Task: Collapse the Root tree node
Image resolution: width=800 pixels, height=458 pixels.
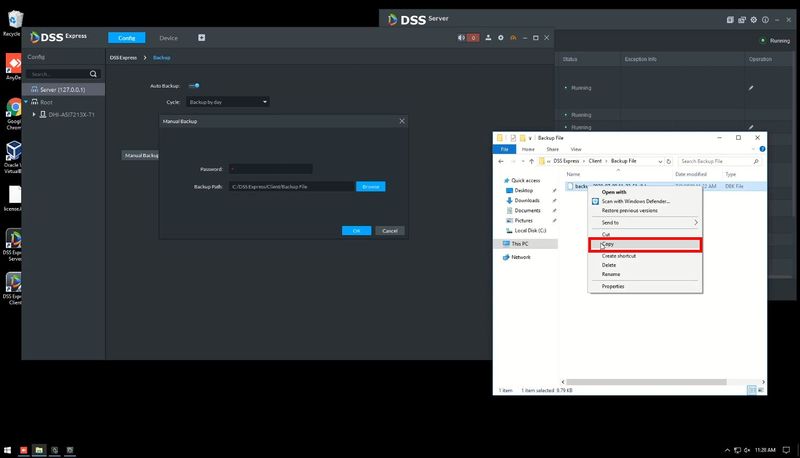Action: [26, 102]
